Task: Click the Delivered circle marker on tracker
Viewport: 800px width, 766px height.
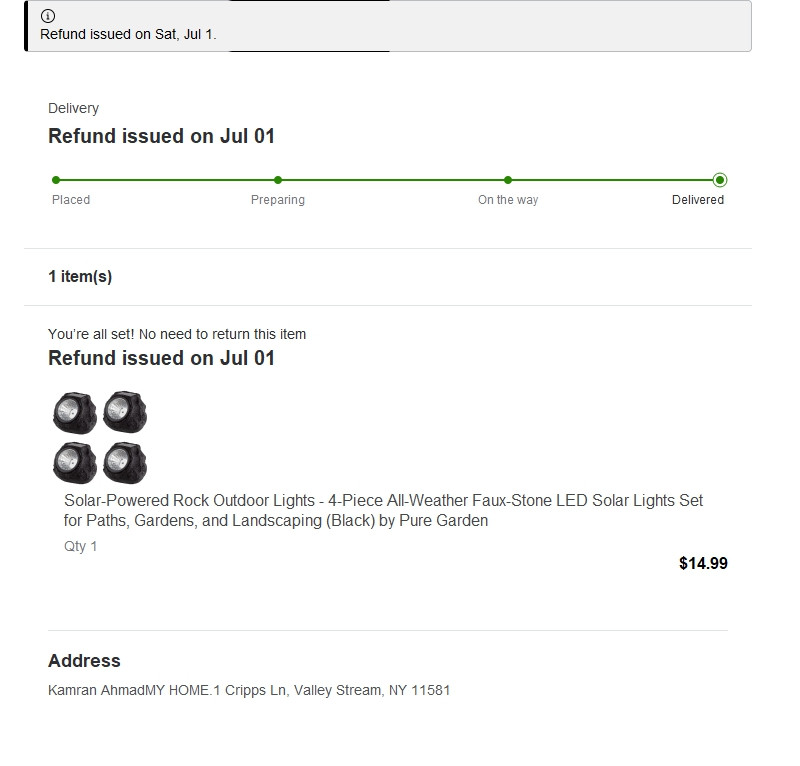Action: tap(720, 180)
